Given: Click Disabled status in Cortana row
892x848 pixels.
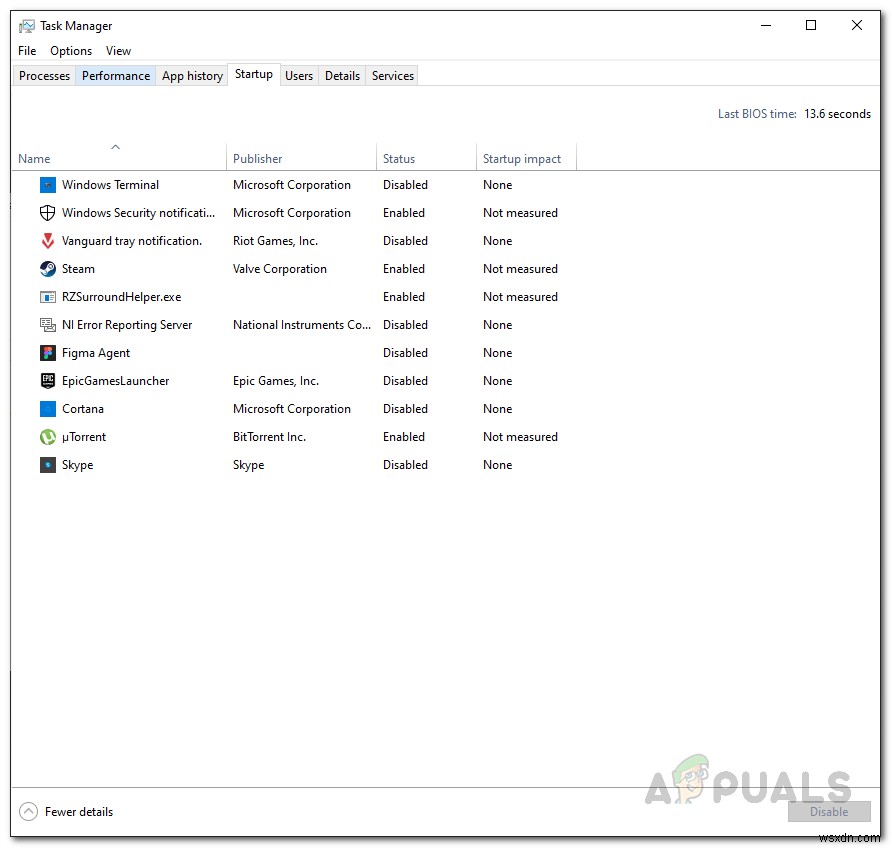Looking at the screenshot, I should (405, 408).
